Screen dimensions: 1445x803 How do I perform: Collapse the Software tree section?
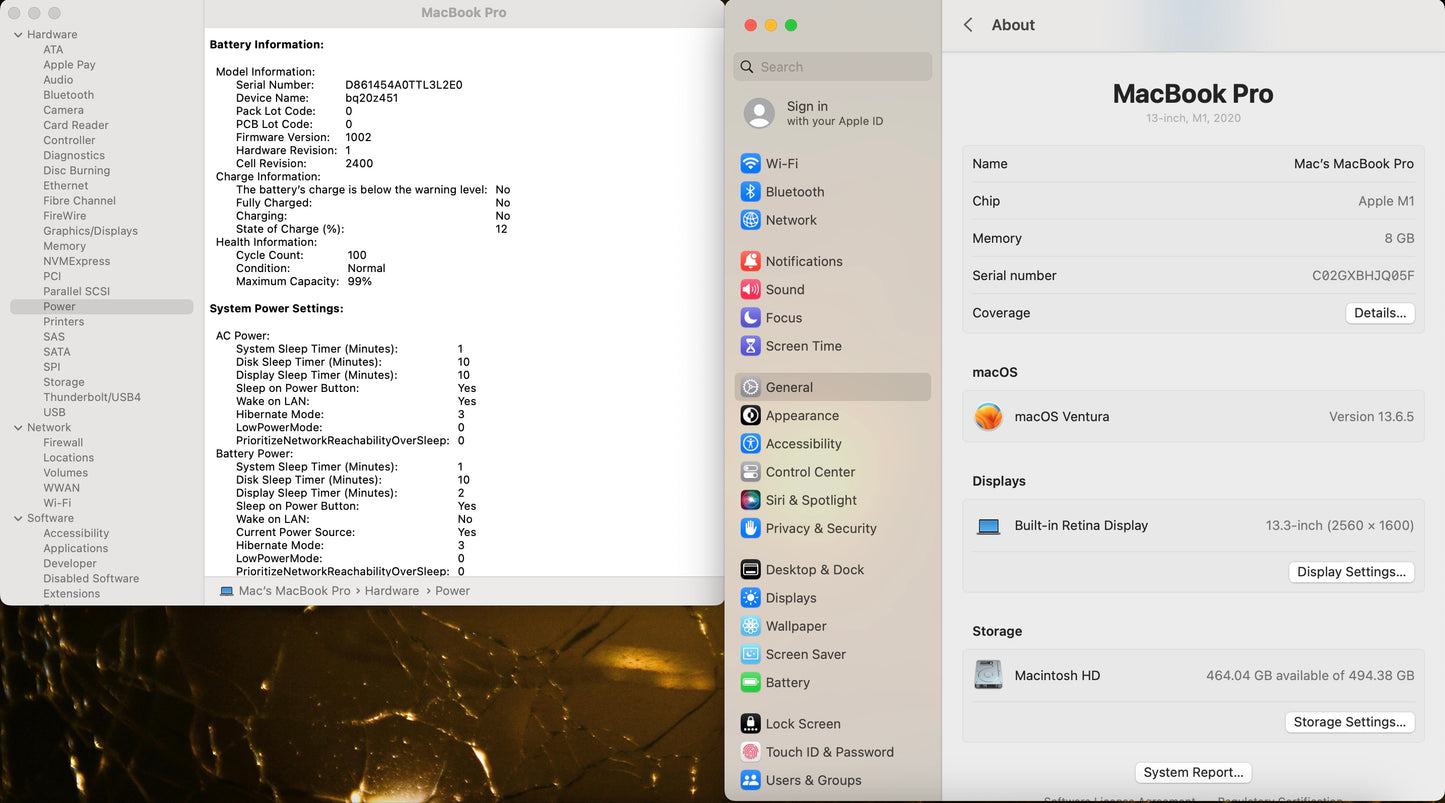click(18, 518)
